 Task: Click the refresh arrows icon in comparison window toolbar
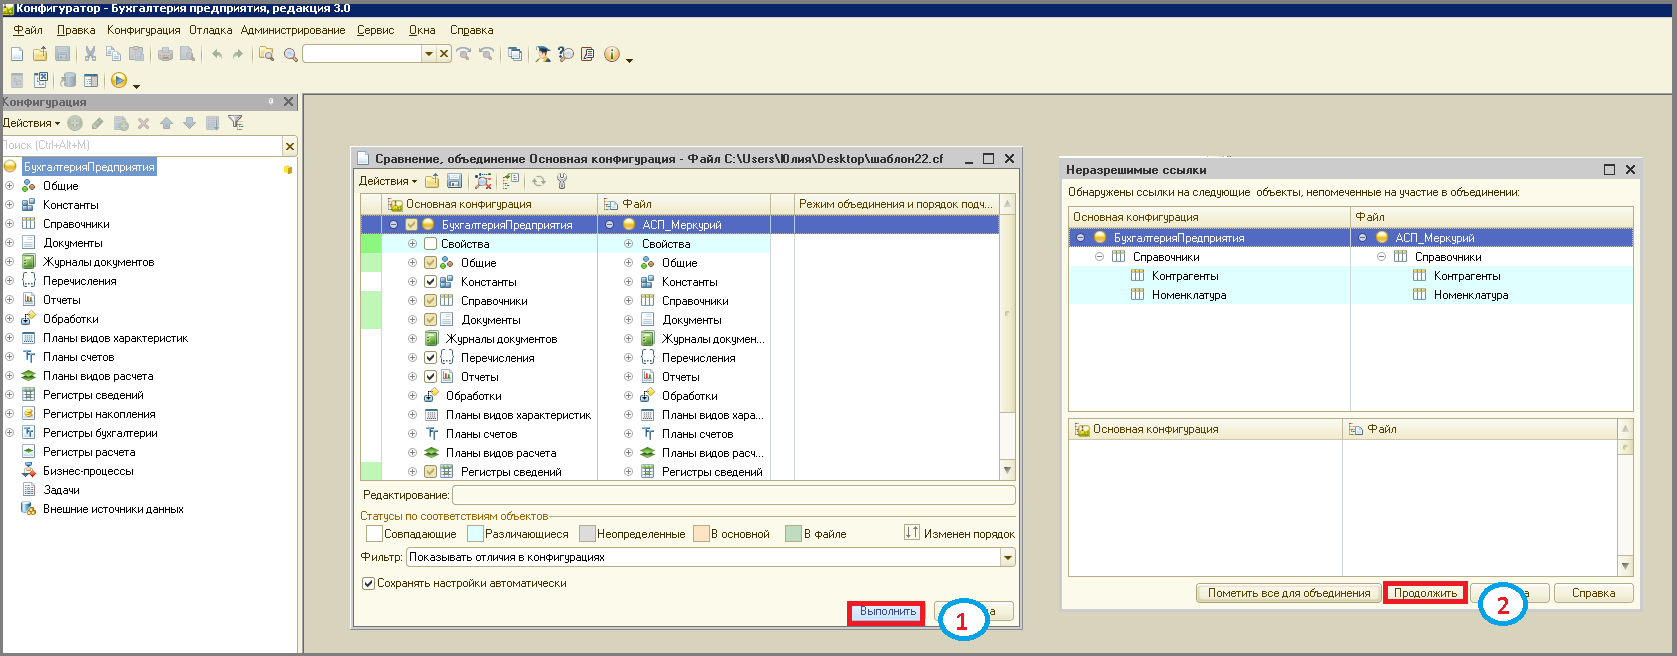pyautogui.click(x=539, y=181)
